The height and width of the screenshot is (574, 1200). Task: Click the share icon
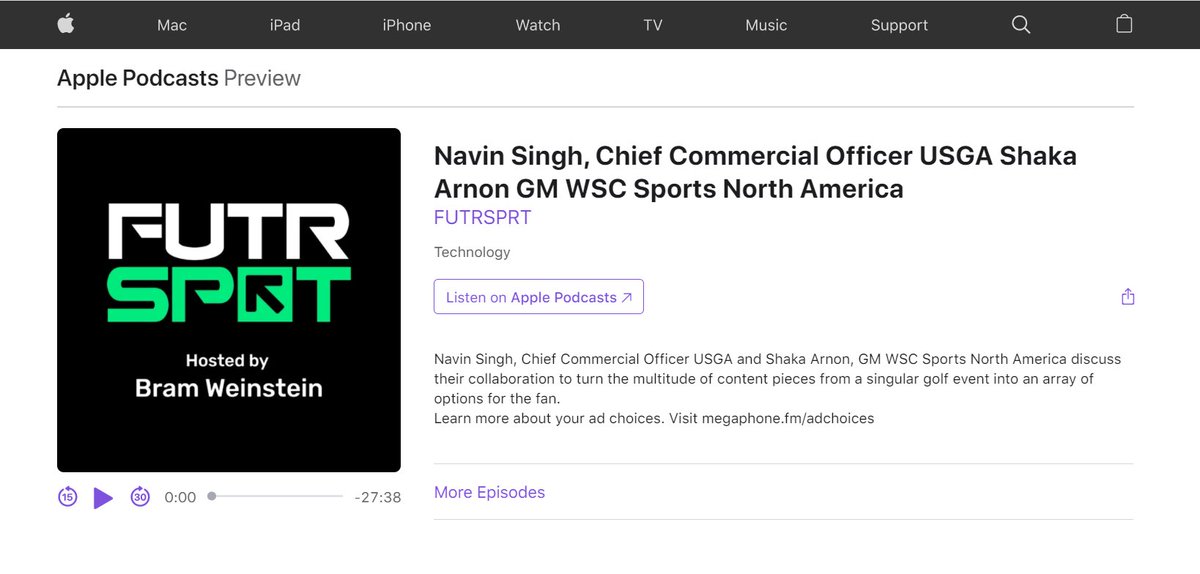[x=1128, y=296]
